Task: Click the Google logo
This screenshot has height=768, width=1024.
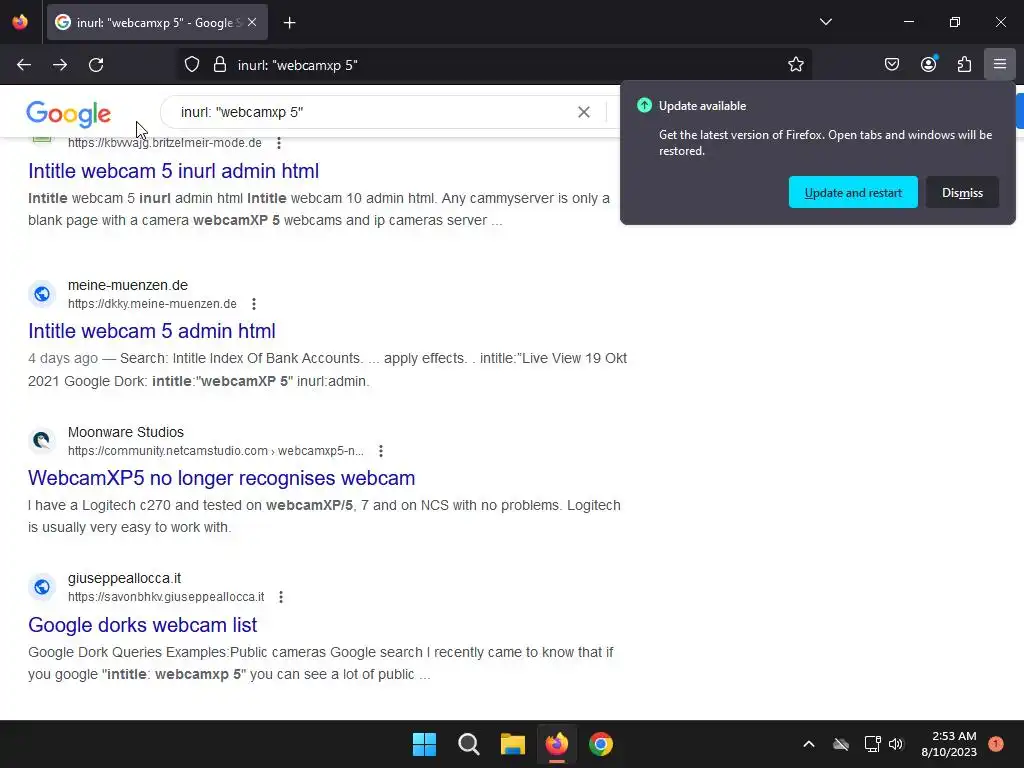Action: tap(69, 114)
